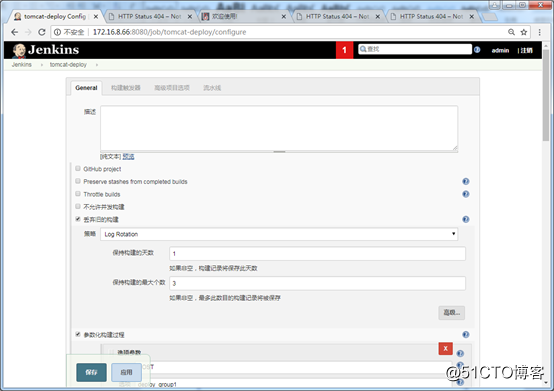Open help icon next to the red X button

[x=460, y=353]
